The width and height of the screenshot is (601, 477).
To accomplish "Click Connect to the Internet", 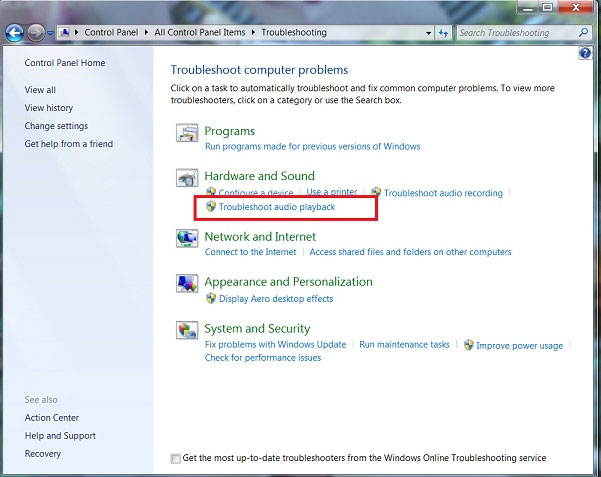I will (x=250, y=252).
